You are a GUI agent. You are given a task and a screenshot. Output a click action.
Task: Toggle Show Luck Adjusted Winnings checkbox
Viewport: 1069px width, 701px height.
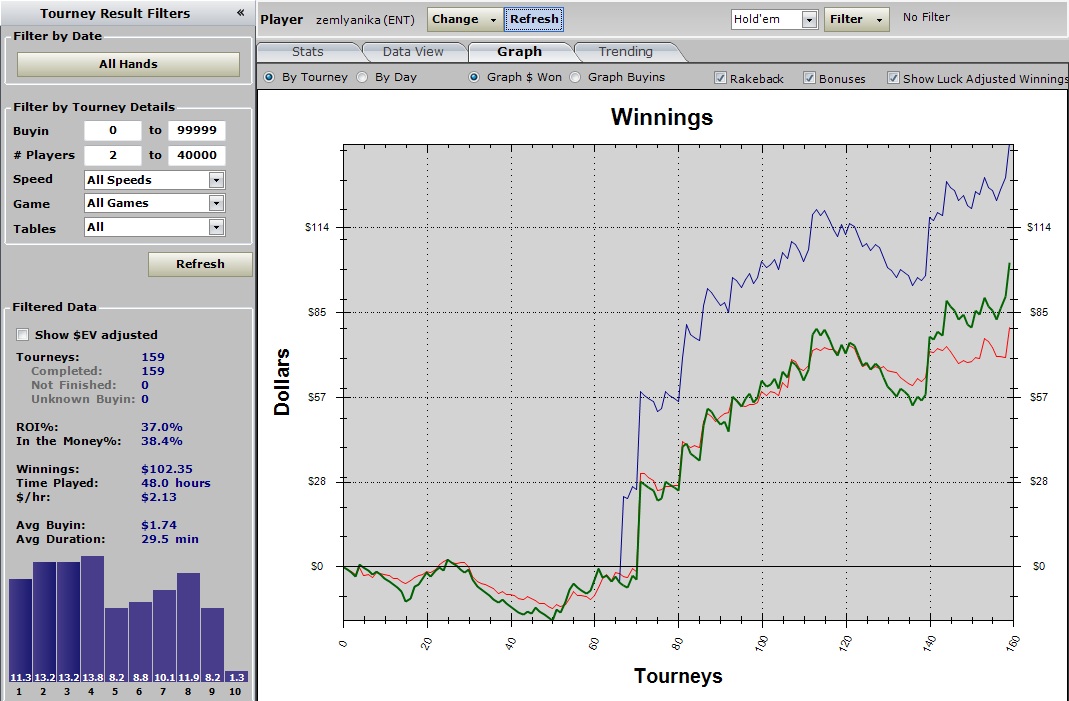click(893, 78)
